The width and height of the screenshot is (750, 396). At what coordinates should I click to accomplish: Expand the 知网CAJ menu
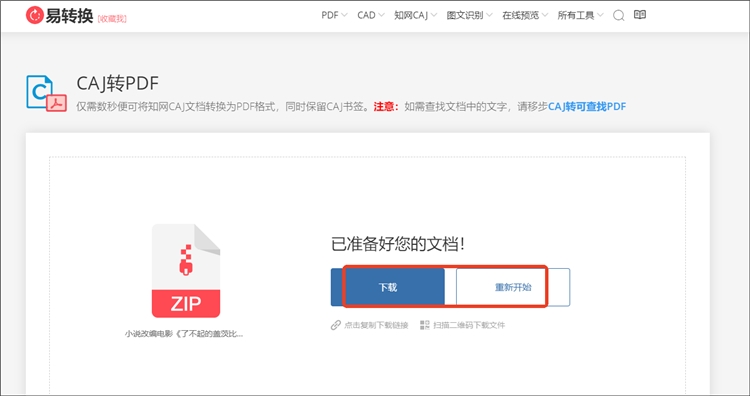pos(415,15)
